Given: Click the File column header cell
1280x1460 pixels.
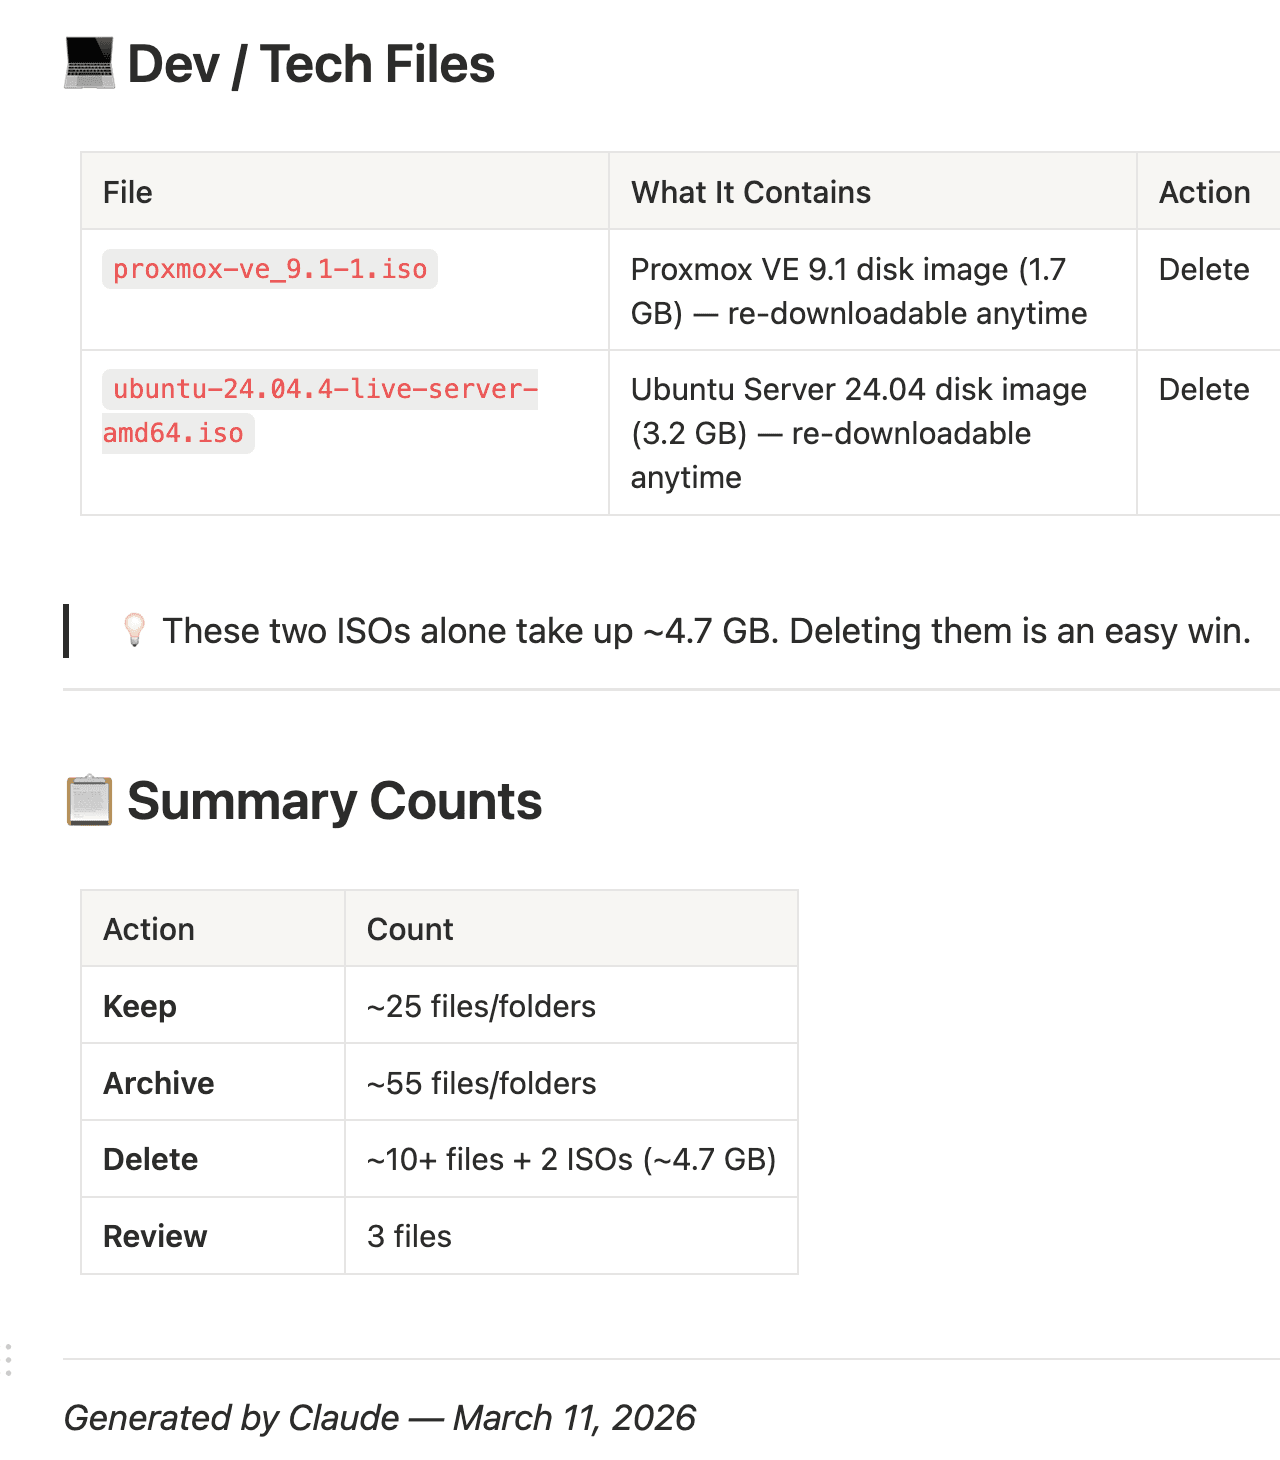Looking at the screenshot, I should tap(345, 191).
